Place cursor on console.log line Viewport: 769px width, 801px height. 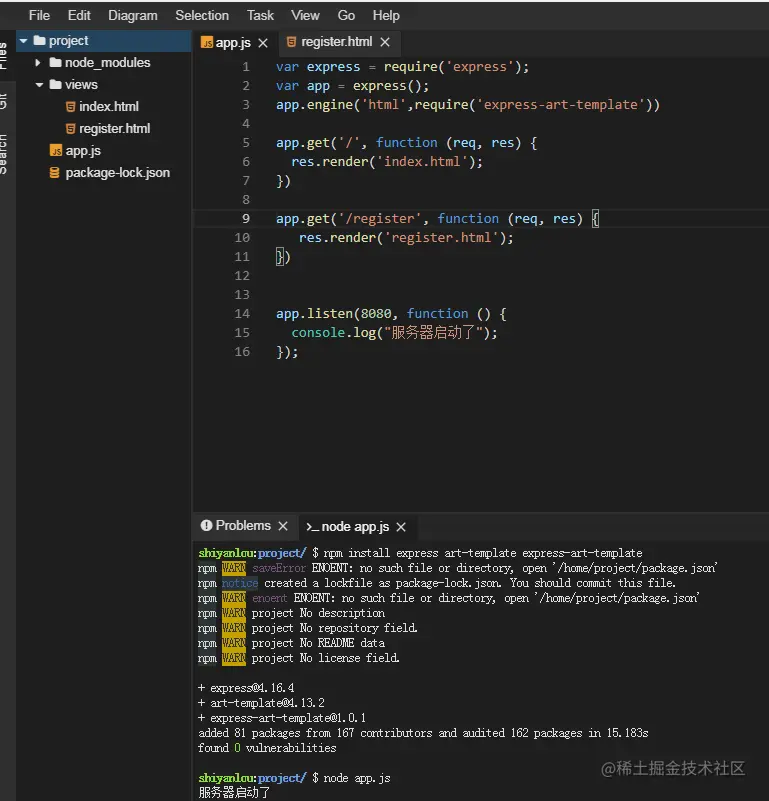[x=394, y=333]
